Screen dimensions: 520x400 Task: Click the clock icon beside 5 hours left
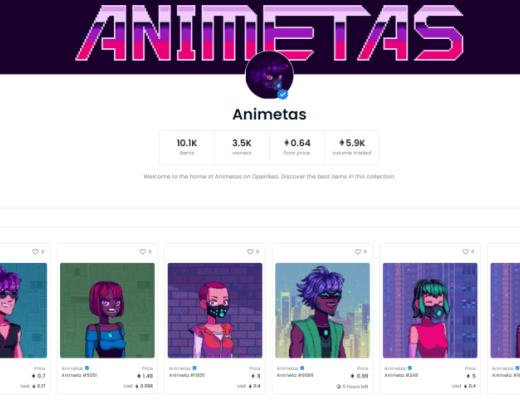pos(339,386)
